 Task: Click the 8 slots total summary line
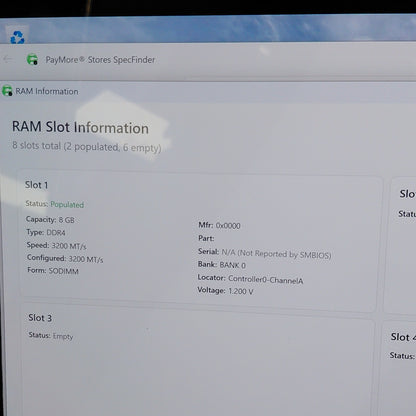click(x=87, y=146)
